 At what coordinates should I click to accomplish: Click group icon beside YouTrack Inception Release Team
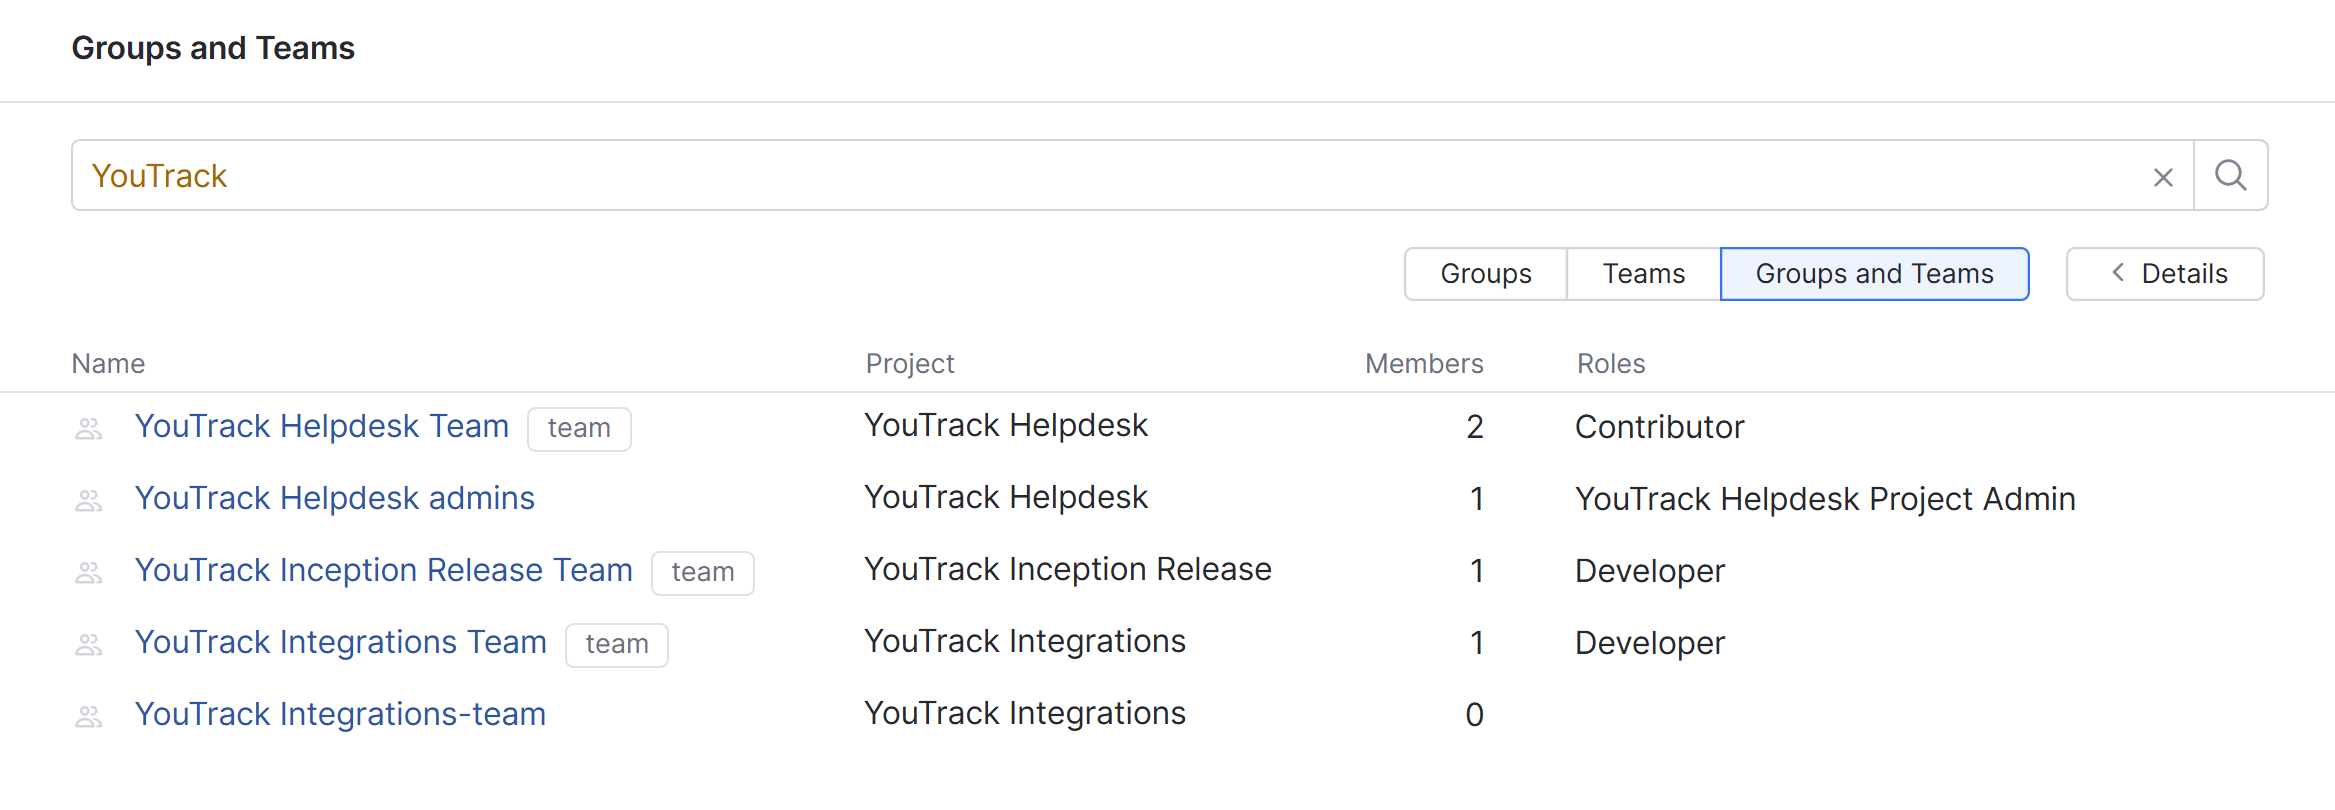click(89, 572)
